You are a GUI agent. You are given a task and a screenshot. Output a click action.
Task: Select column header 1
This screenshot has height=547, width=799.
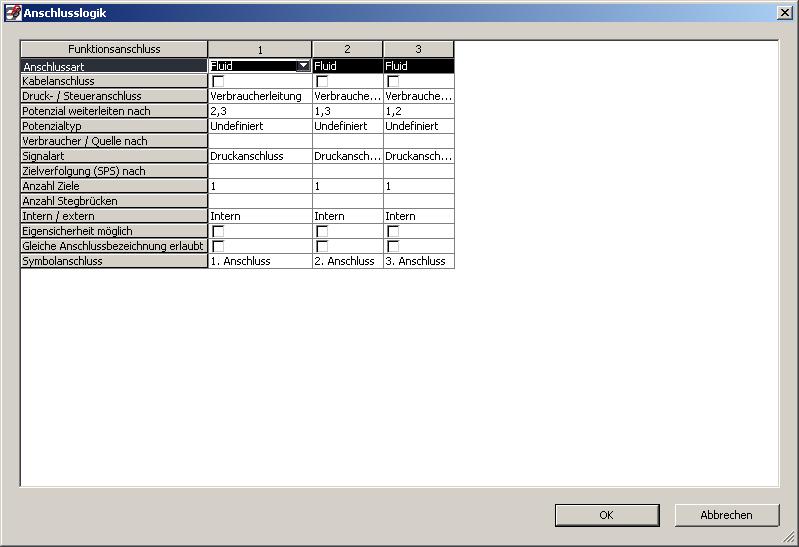coord(260,49)
